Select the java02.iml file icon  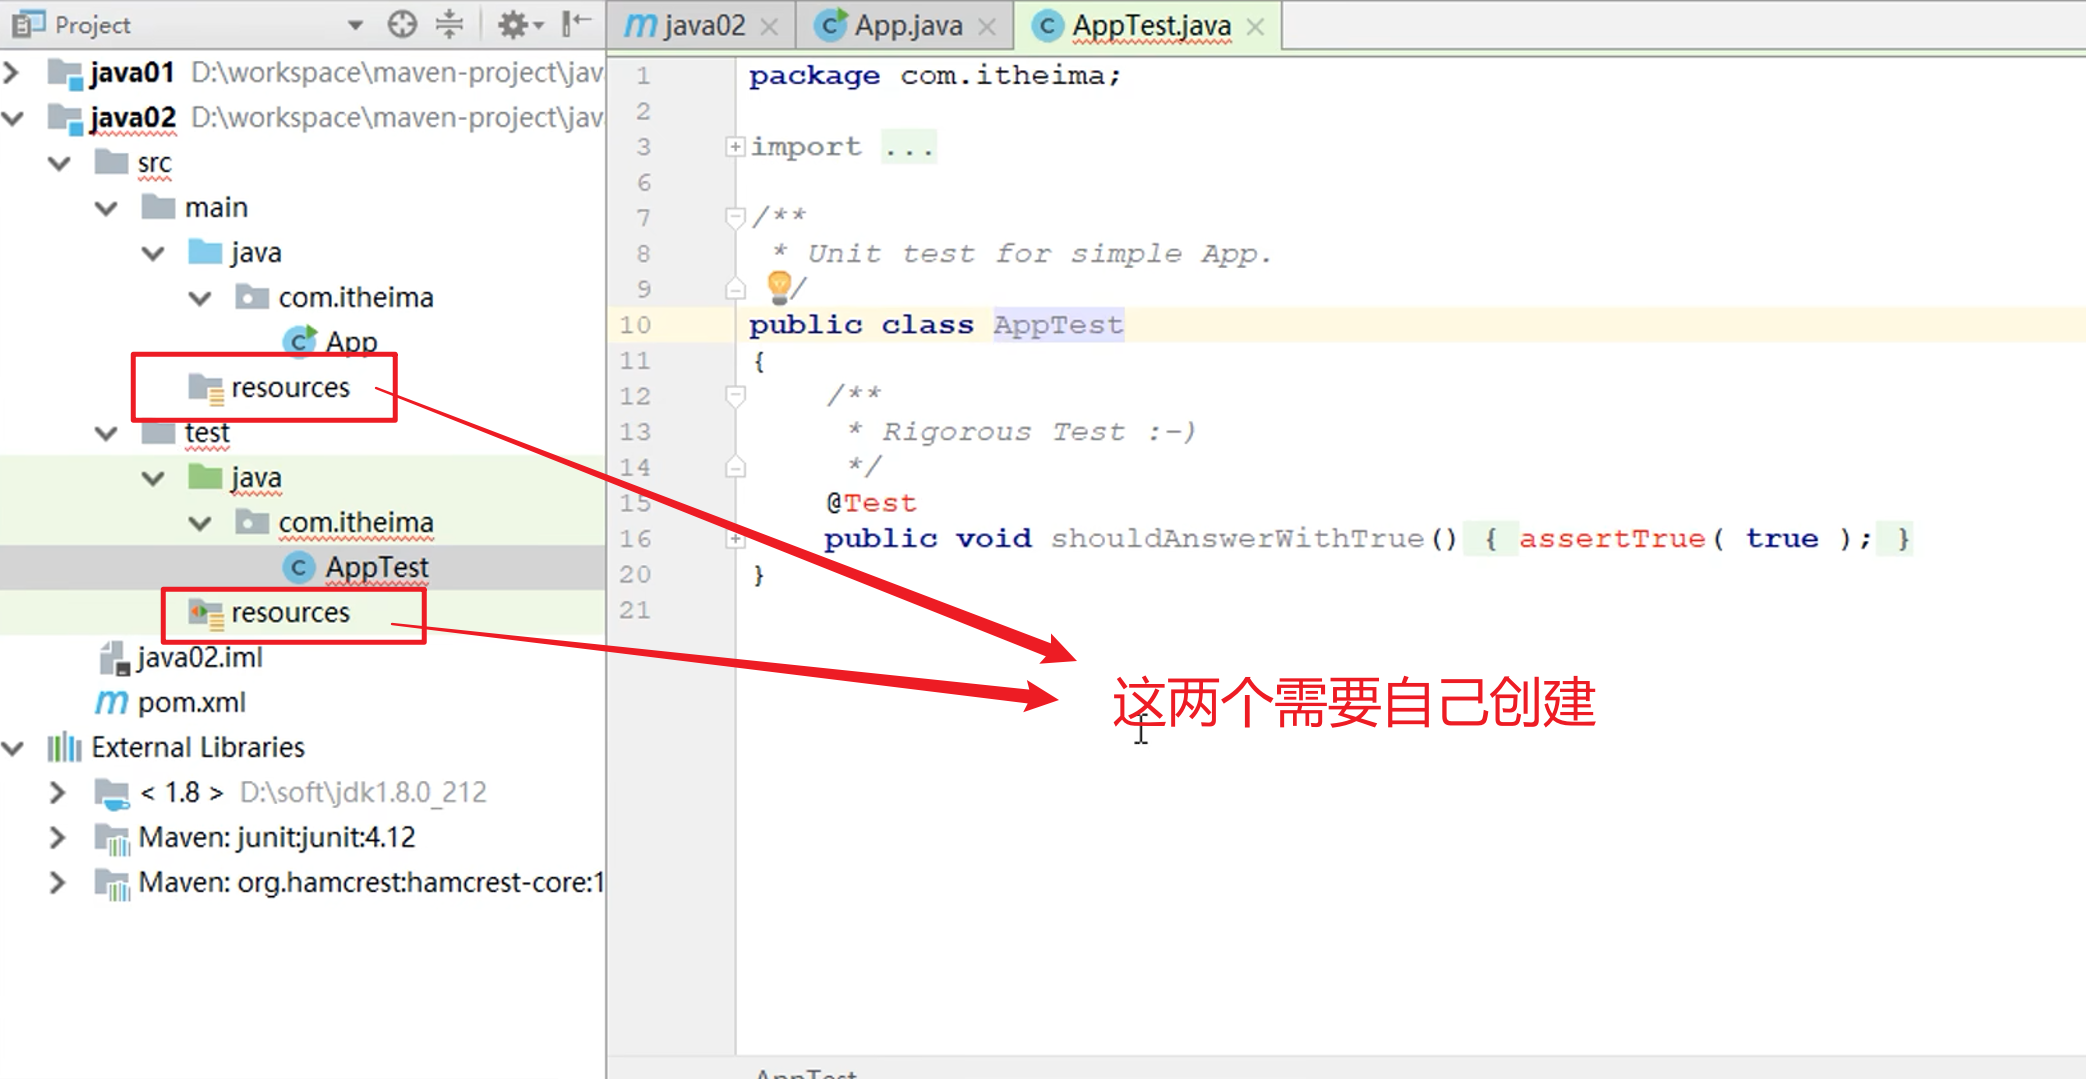pos(113,657)
